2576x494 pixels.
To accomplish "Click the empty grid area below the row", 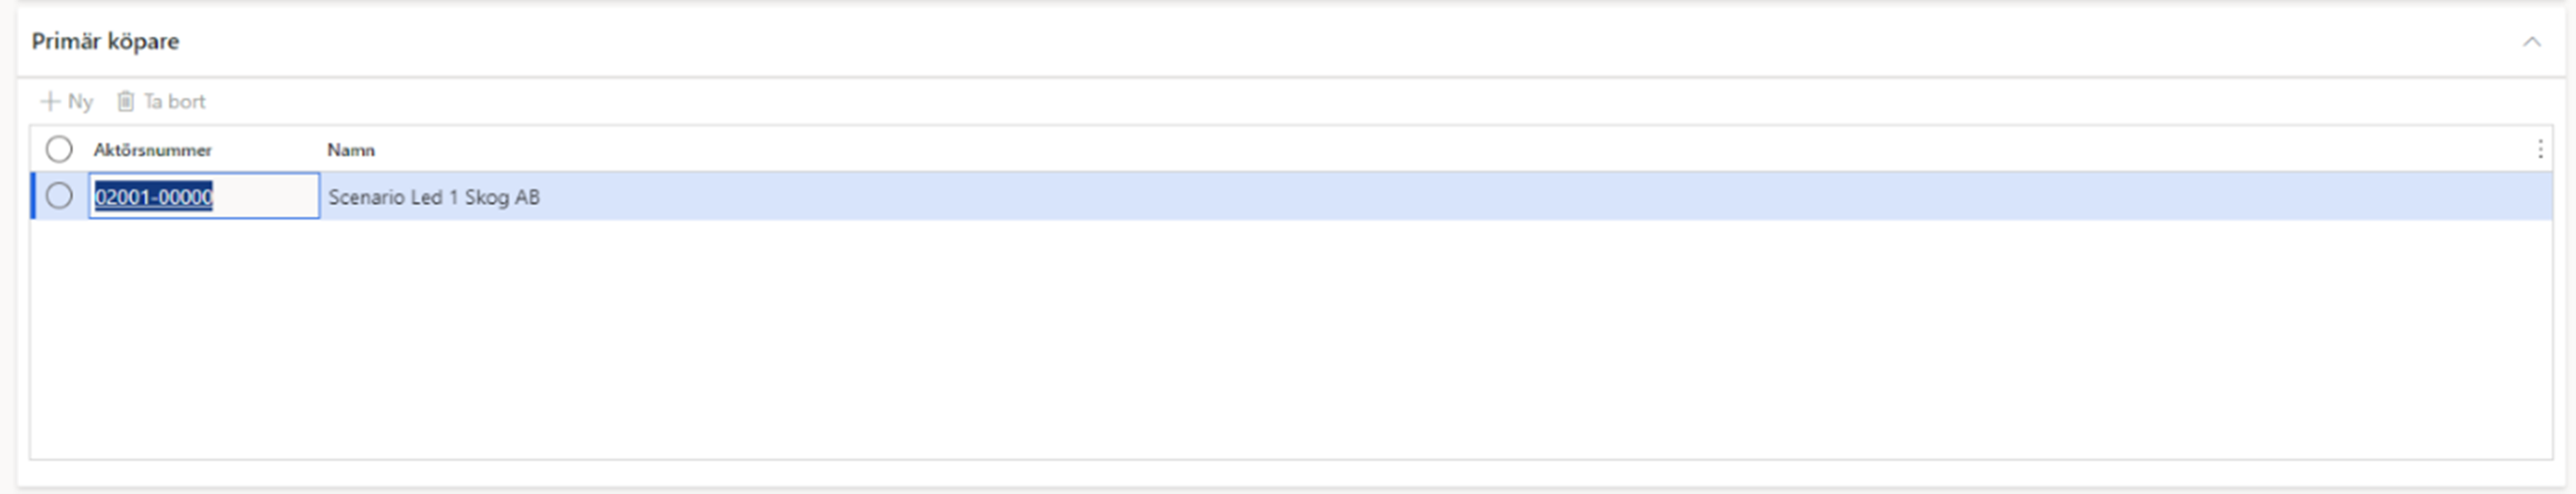I will (1290, 339).
